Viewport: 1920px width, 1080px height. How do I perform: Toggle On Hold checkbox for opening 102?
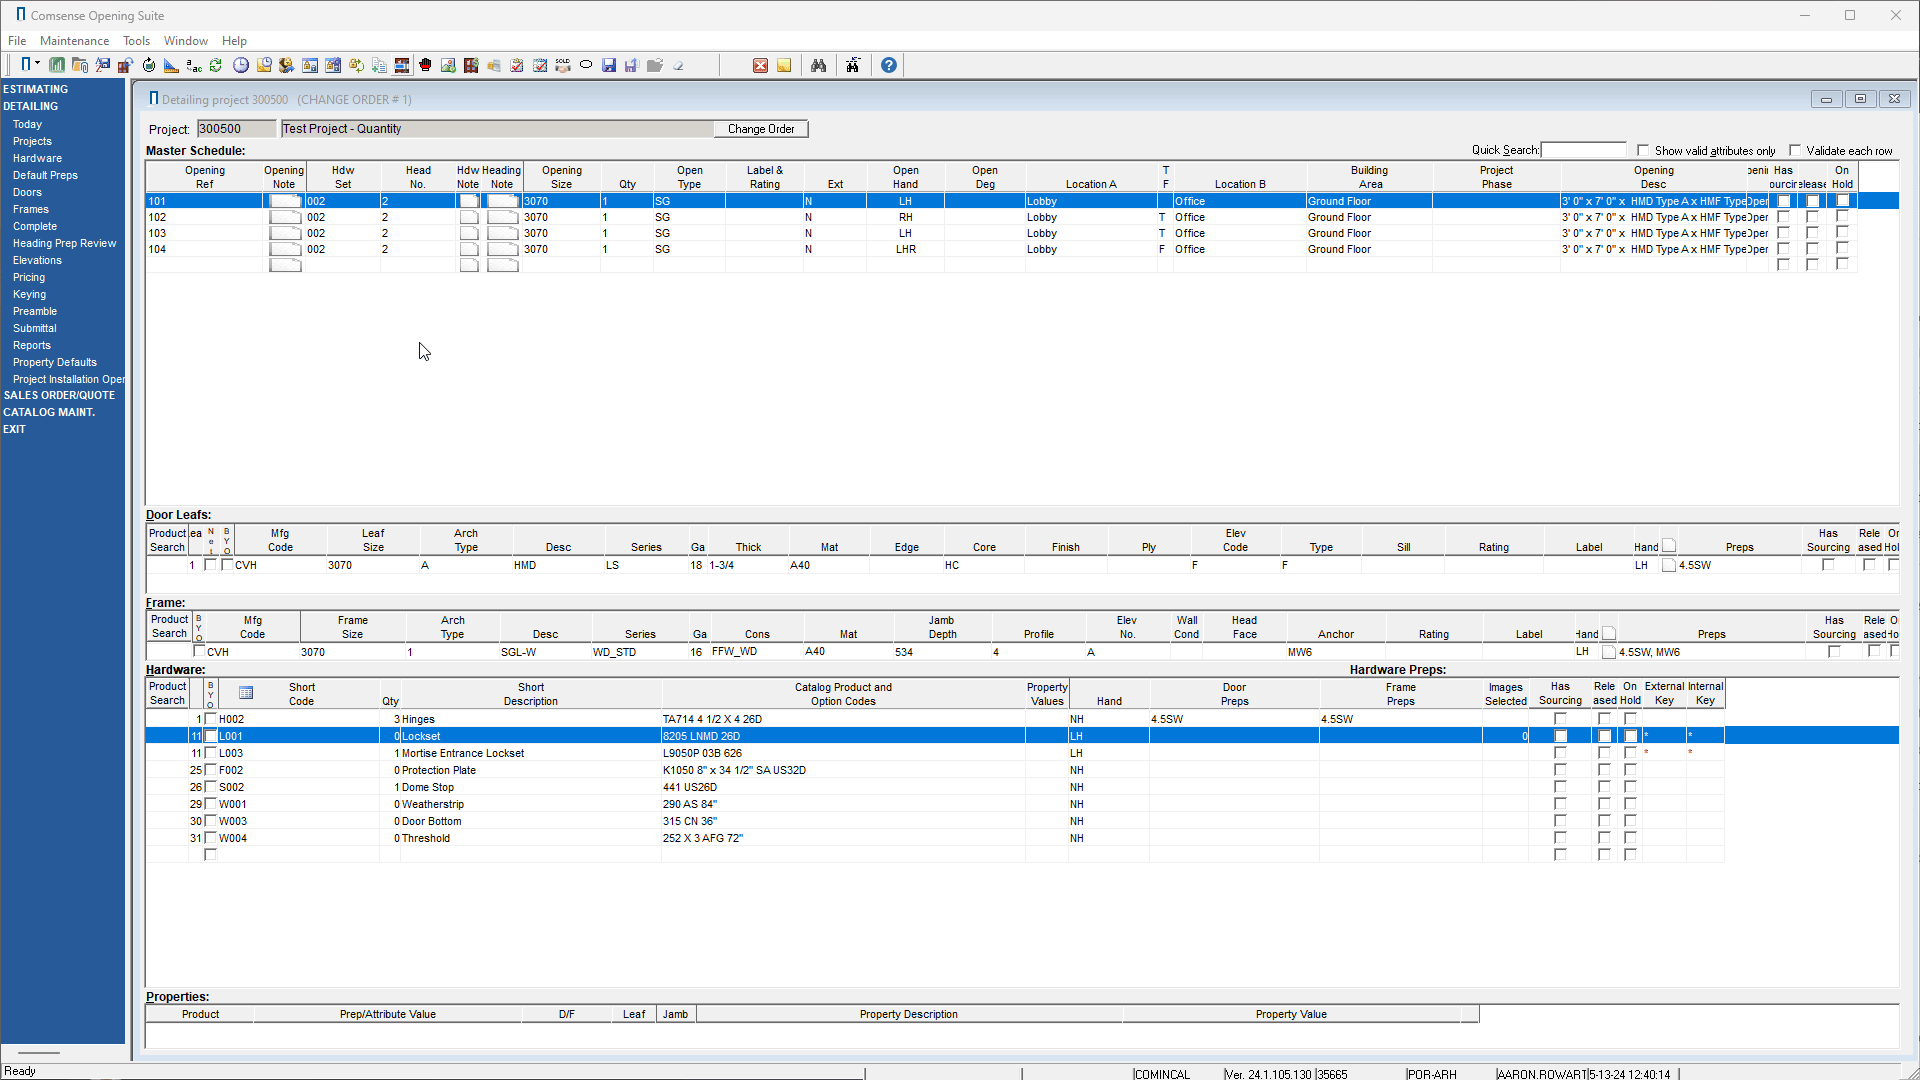pyautogui.click(x=1842, y=217)
